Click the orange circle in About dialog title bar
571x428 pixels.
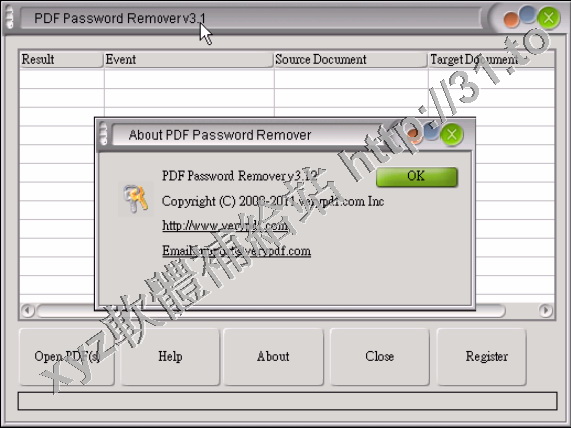pyautogui.click(x=414, y=136)
